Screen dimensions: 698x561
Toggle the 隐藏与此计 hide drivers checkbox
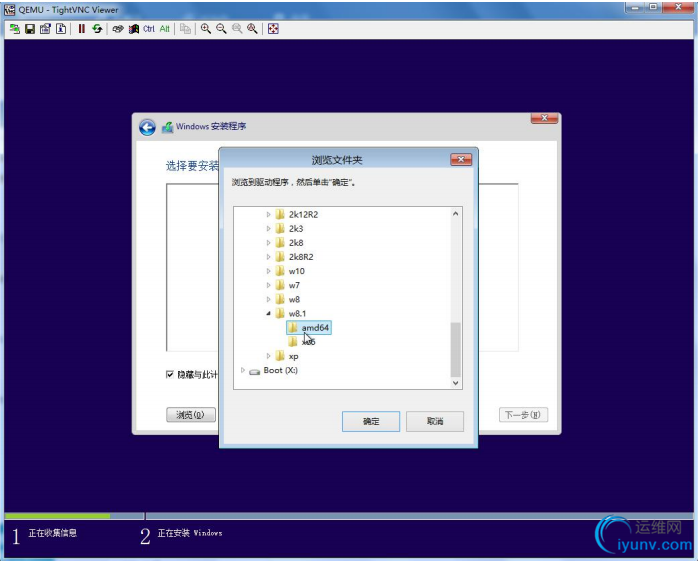pos(170,374)
